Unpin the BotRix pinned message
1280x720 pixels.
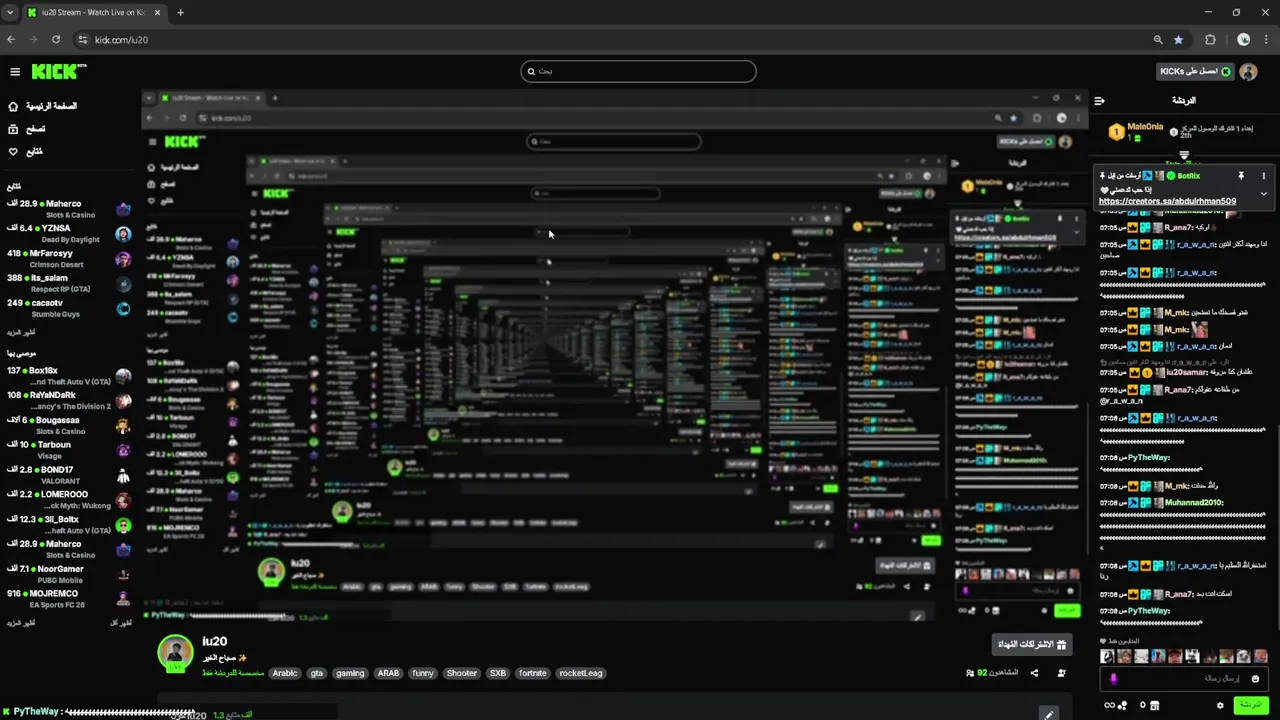coord(1241,176)
